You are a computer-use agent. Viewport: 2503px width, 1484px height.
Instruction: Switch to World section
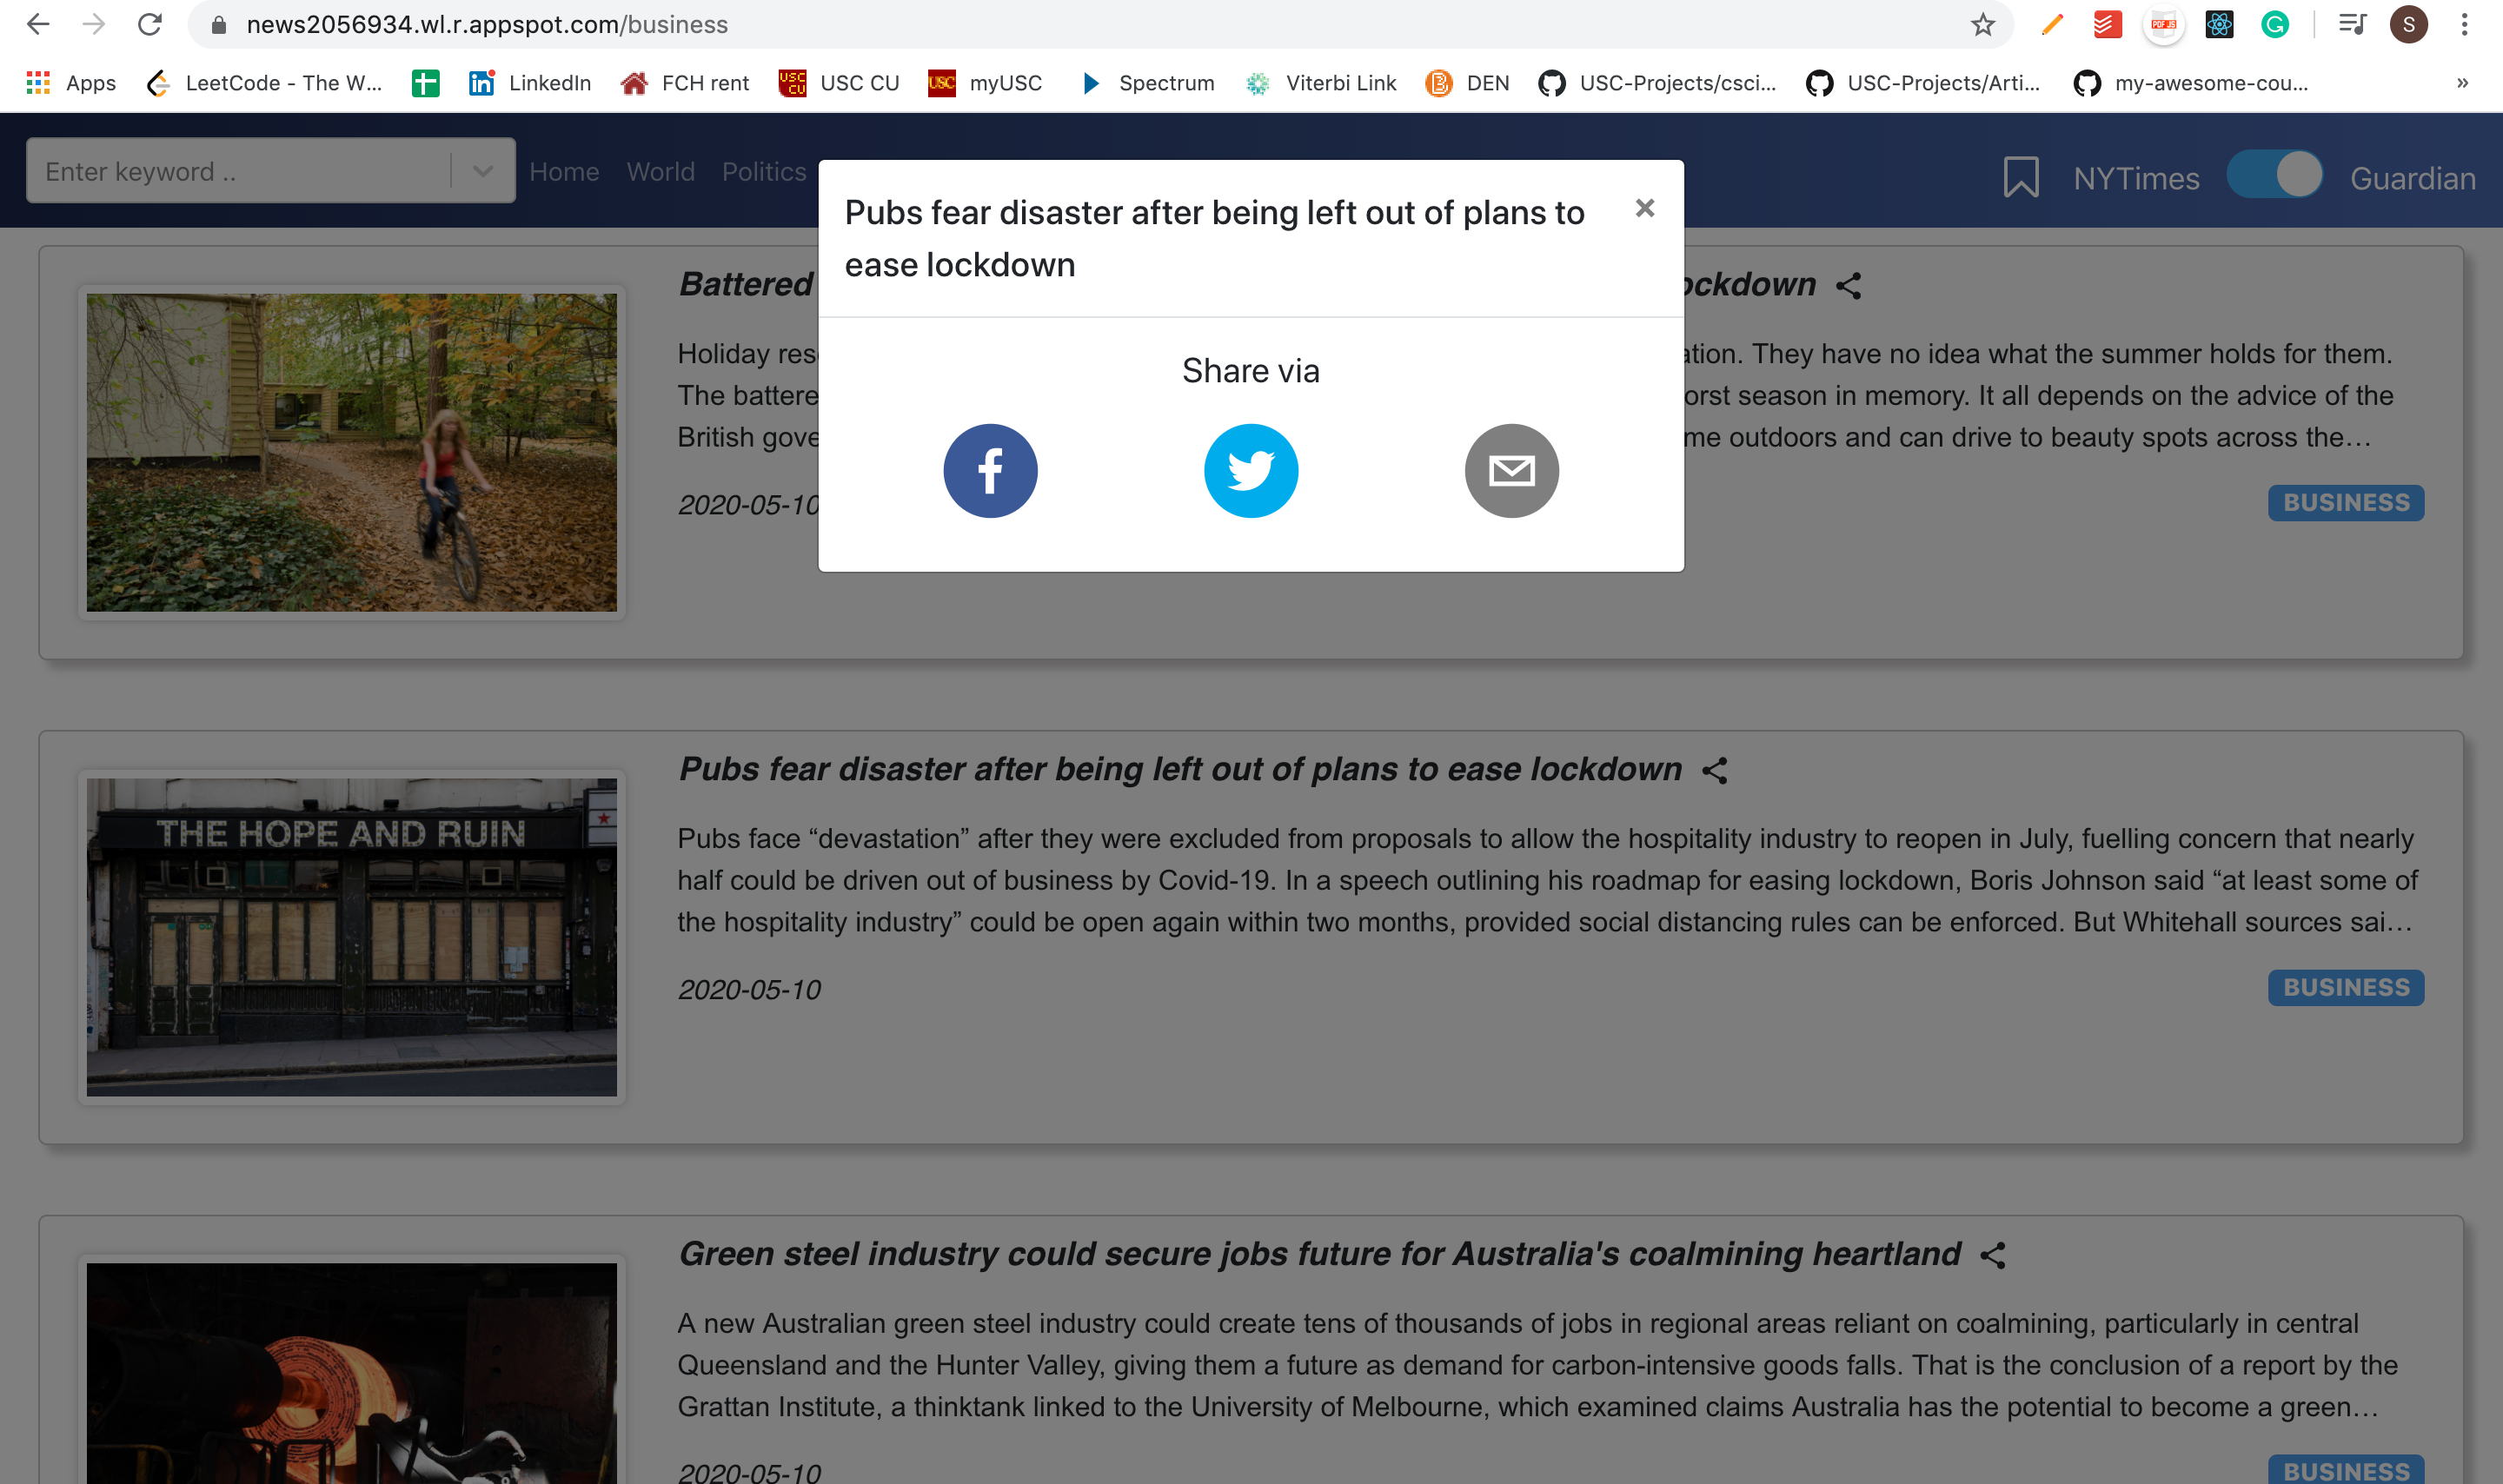coord(660,172)
